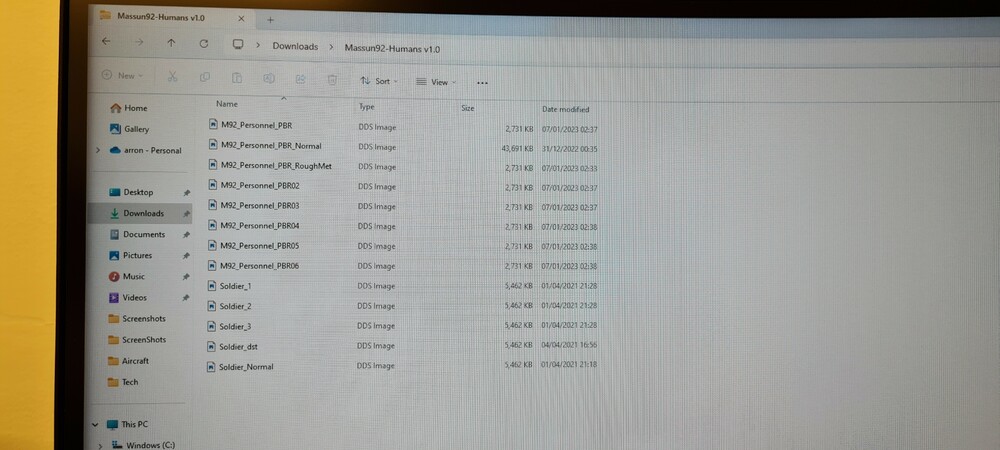
Task: Sort by the Type column header
Action: coord(367,106)
